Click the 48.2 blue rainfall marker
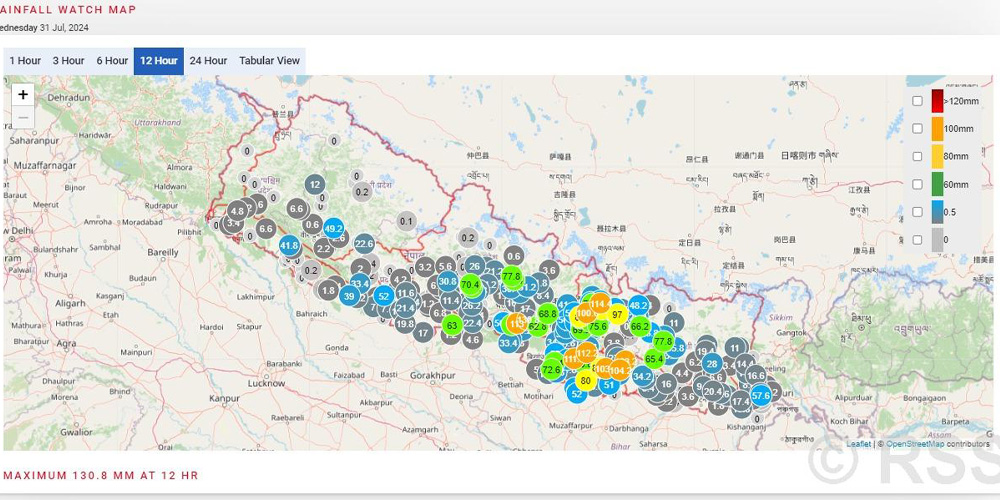The image size is (1000, 500). (639, 305)
